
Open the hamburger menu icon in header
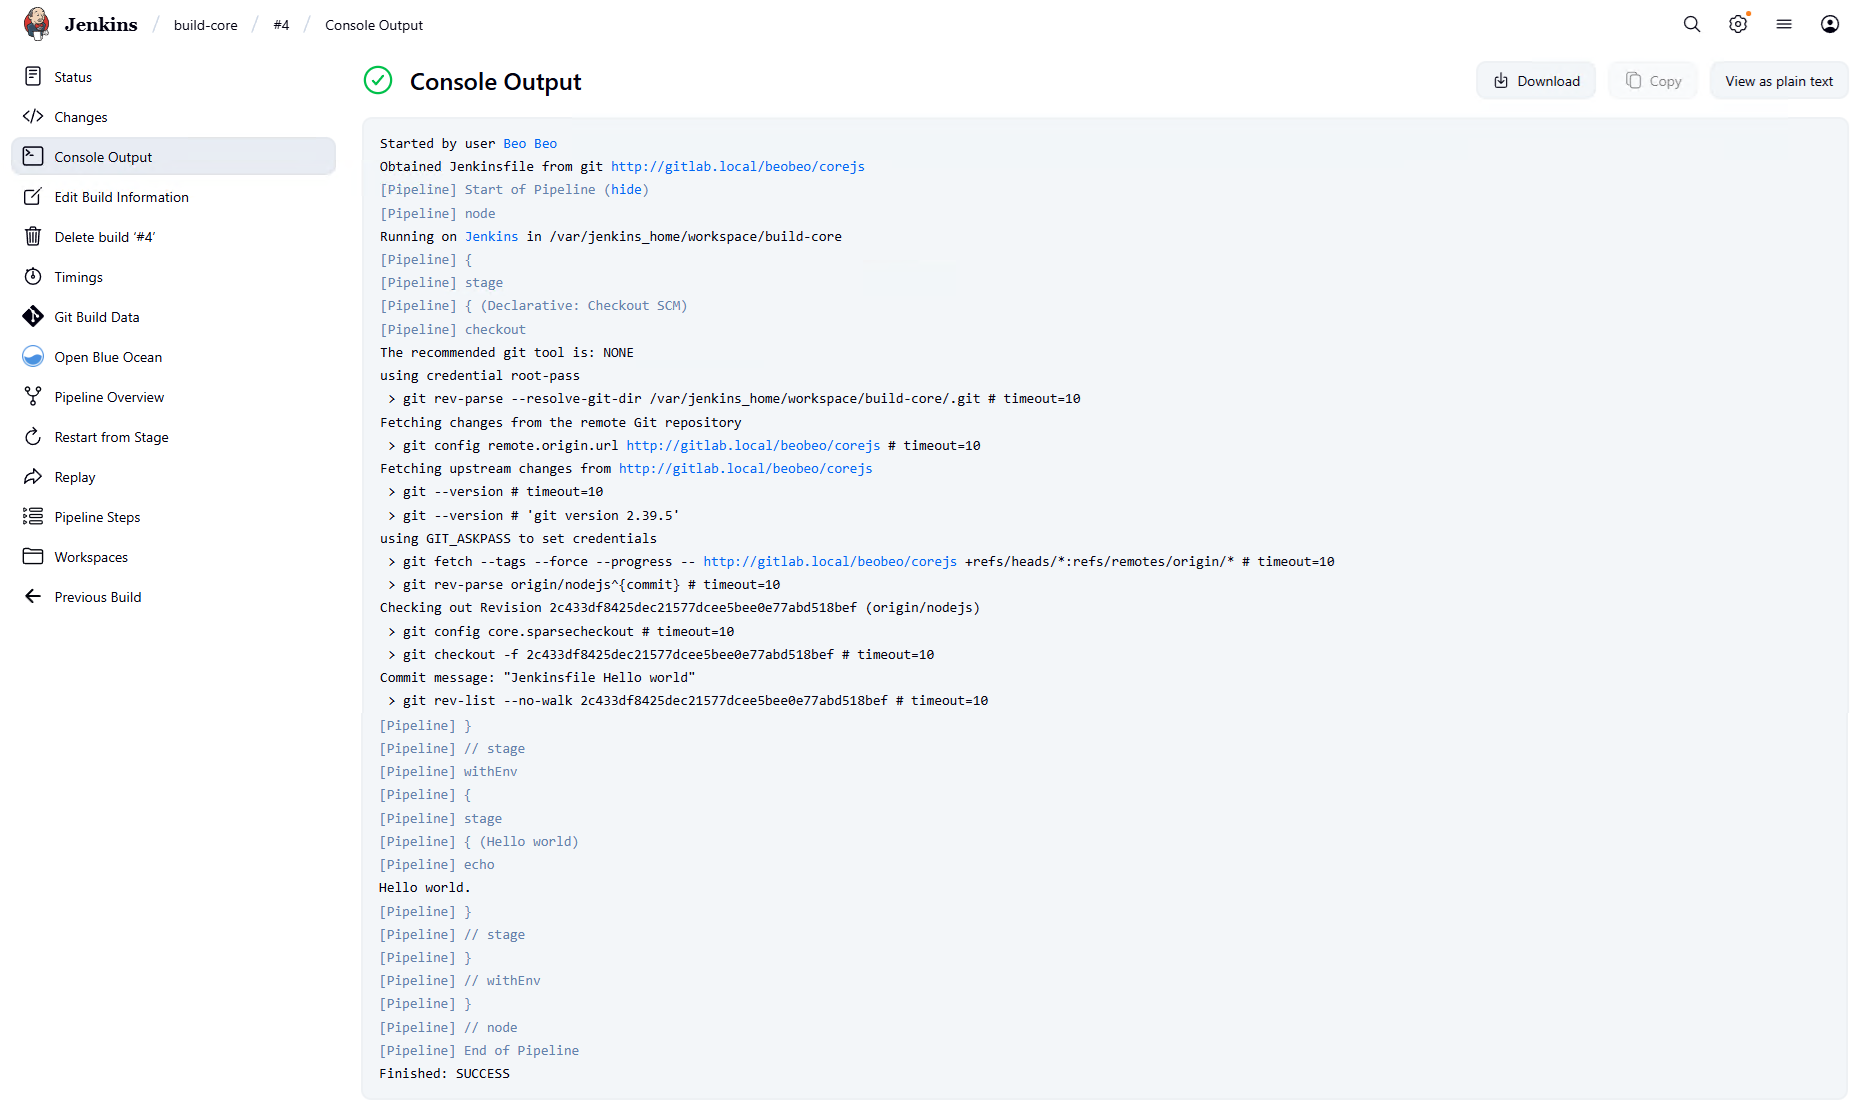click(x=1784, y=24)
